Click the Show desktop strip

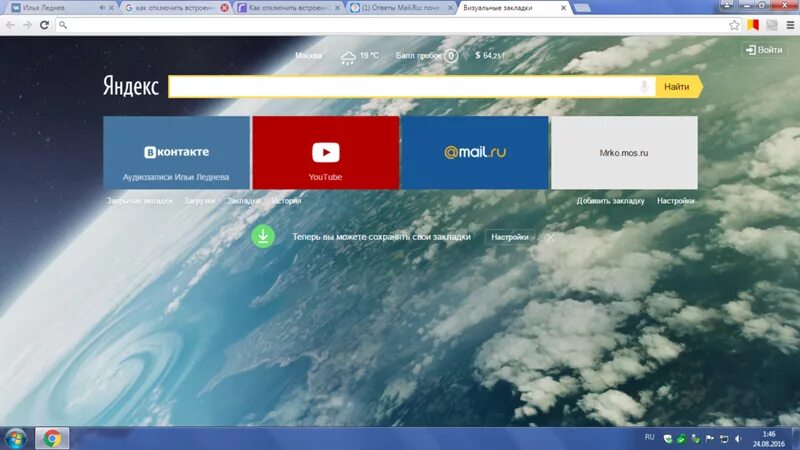click(795, 439)
